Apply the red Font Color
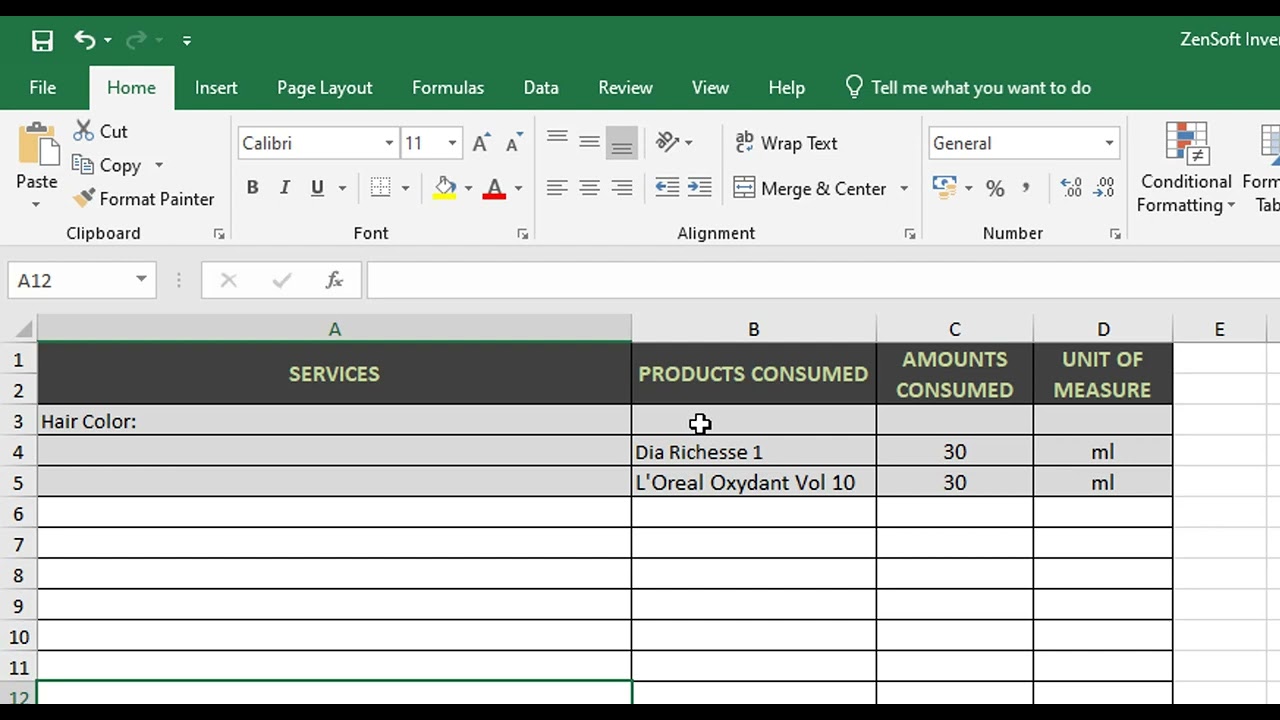 point(494,188)
